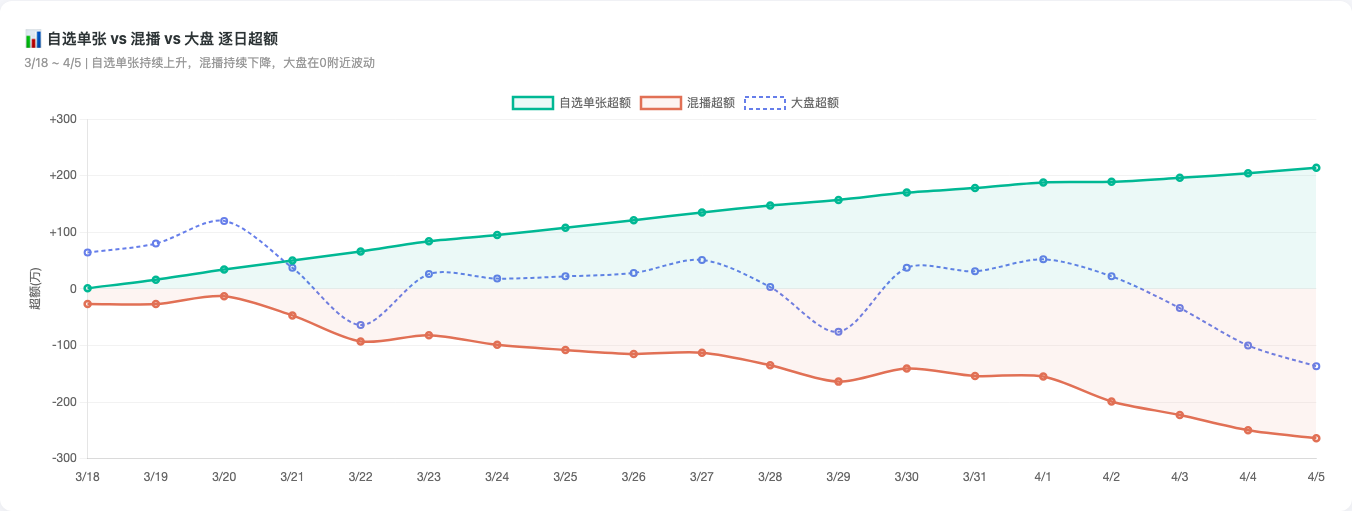Select the green line data point at 3/27
Screen dimensions: 1352x511
coord(702,212)
